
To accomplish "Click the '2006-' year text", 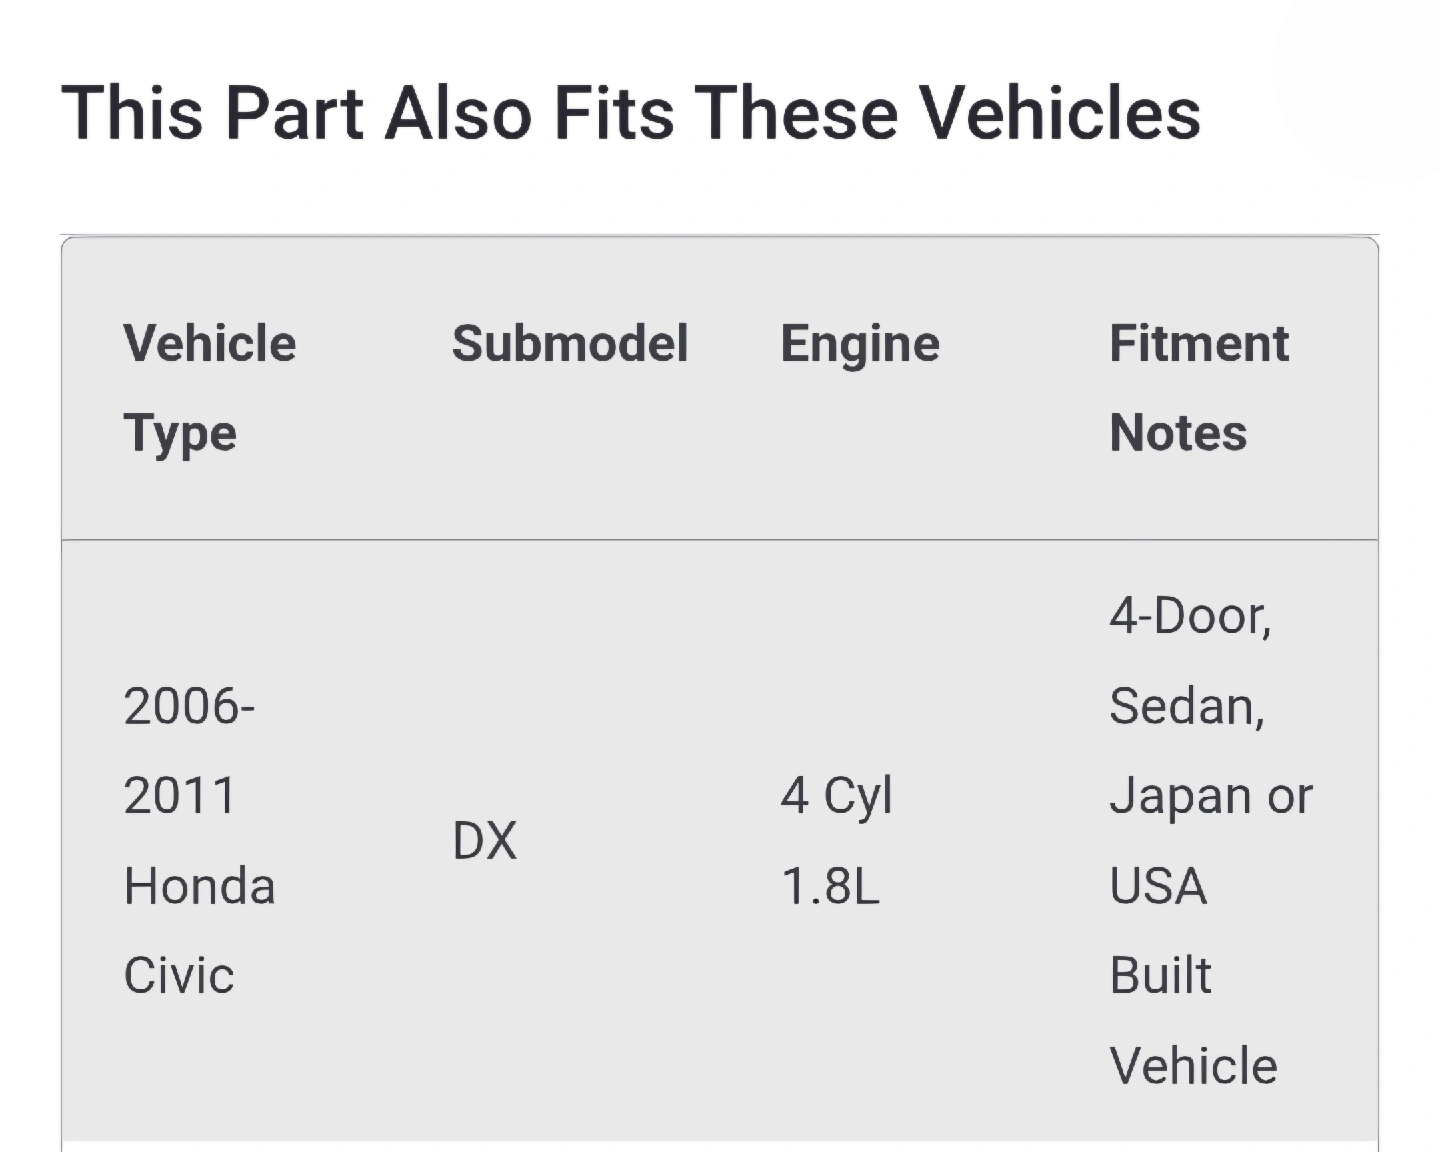I will click(189, 707).
